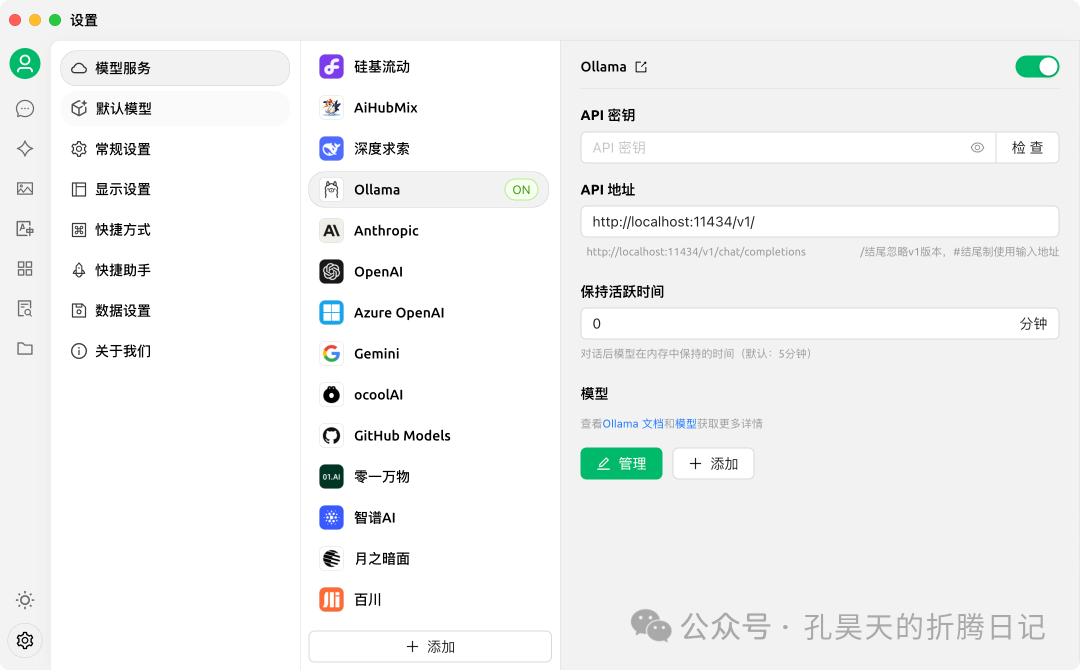Toggle the Ollama enable switch off
The image size is (1080, 670).
click(1037, 67)
